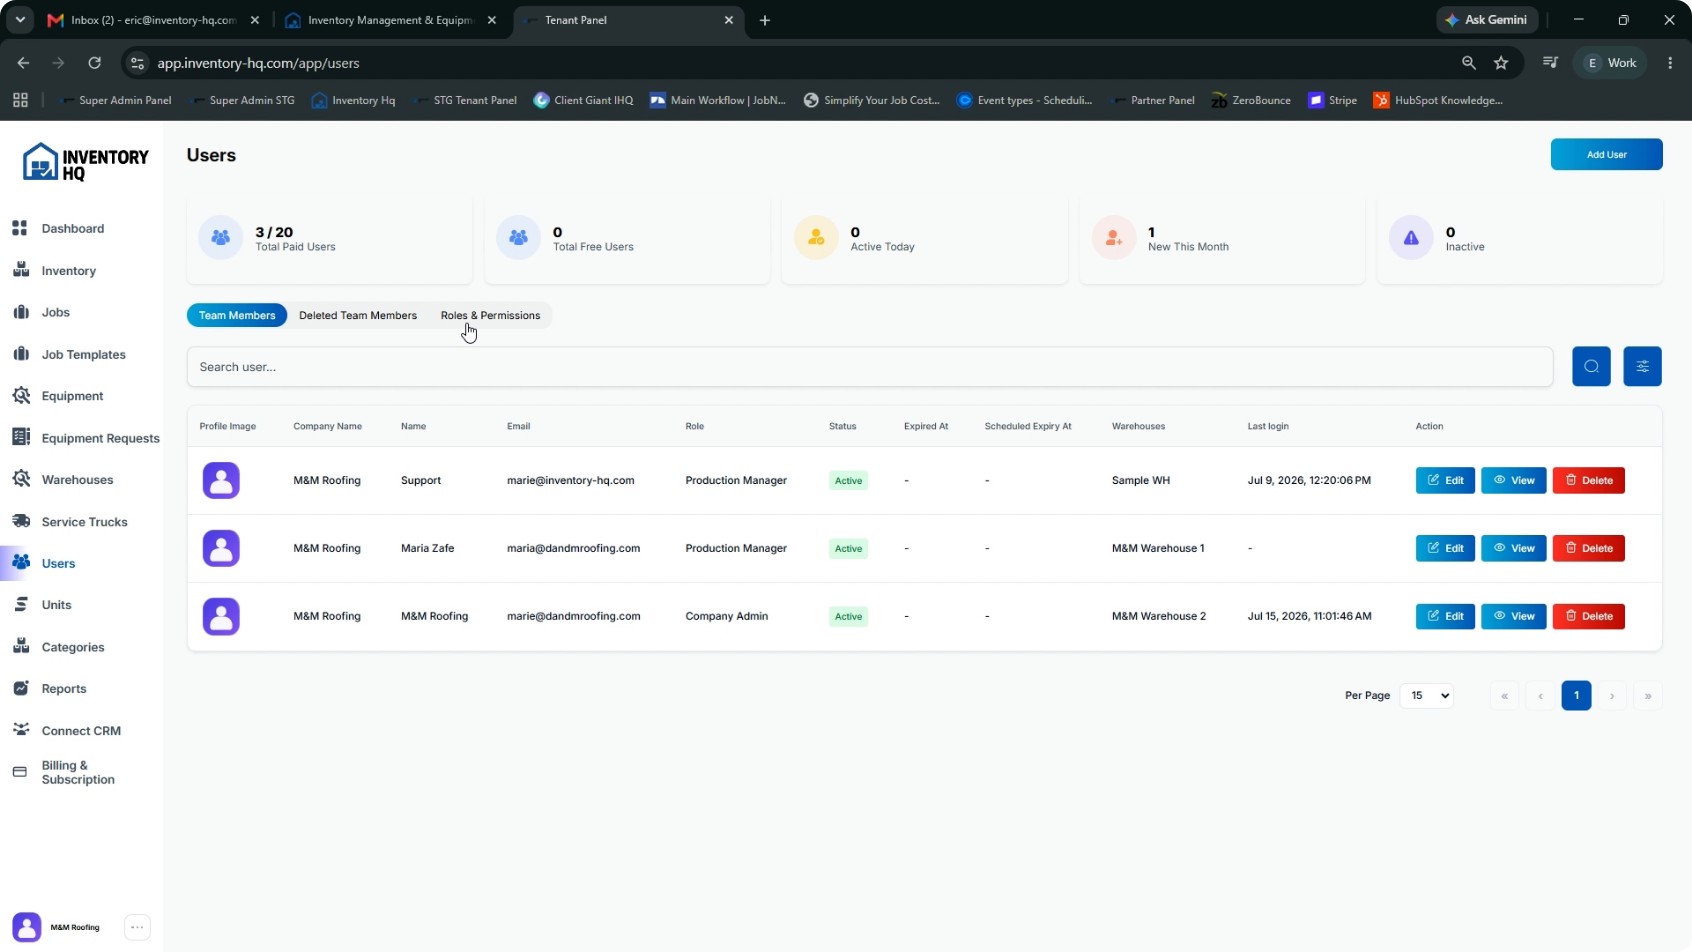1692x952 pixels.
Task: Open Connect CRM page
Action: (81, 731)
